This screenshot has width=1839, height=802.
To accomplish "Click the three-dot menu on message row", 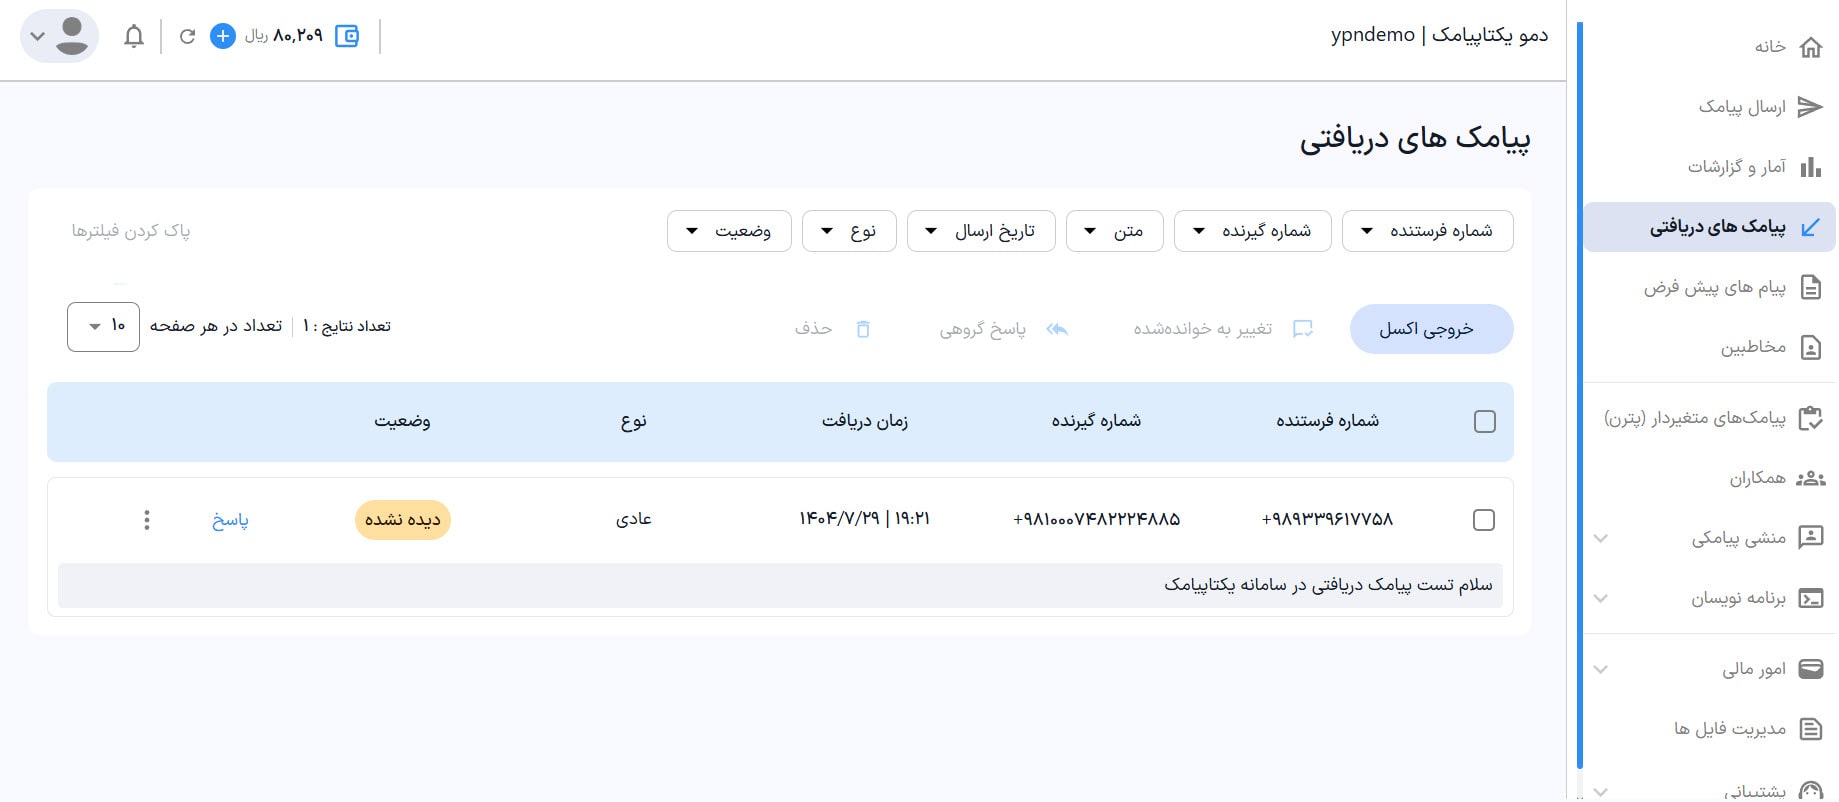I will pyautogui.click(x=147, y=520).
